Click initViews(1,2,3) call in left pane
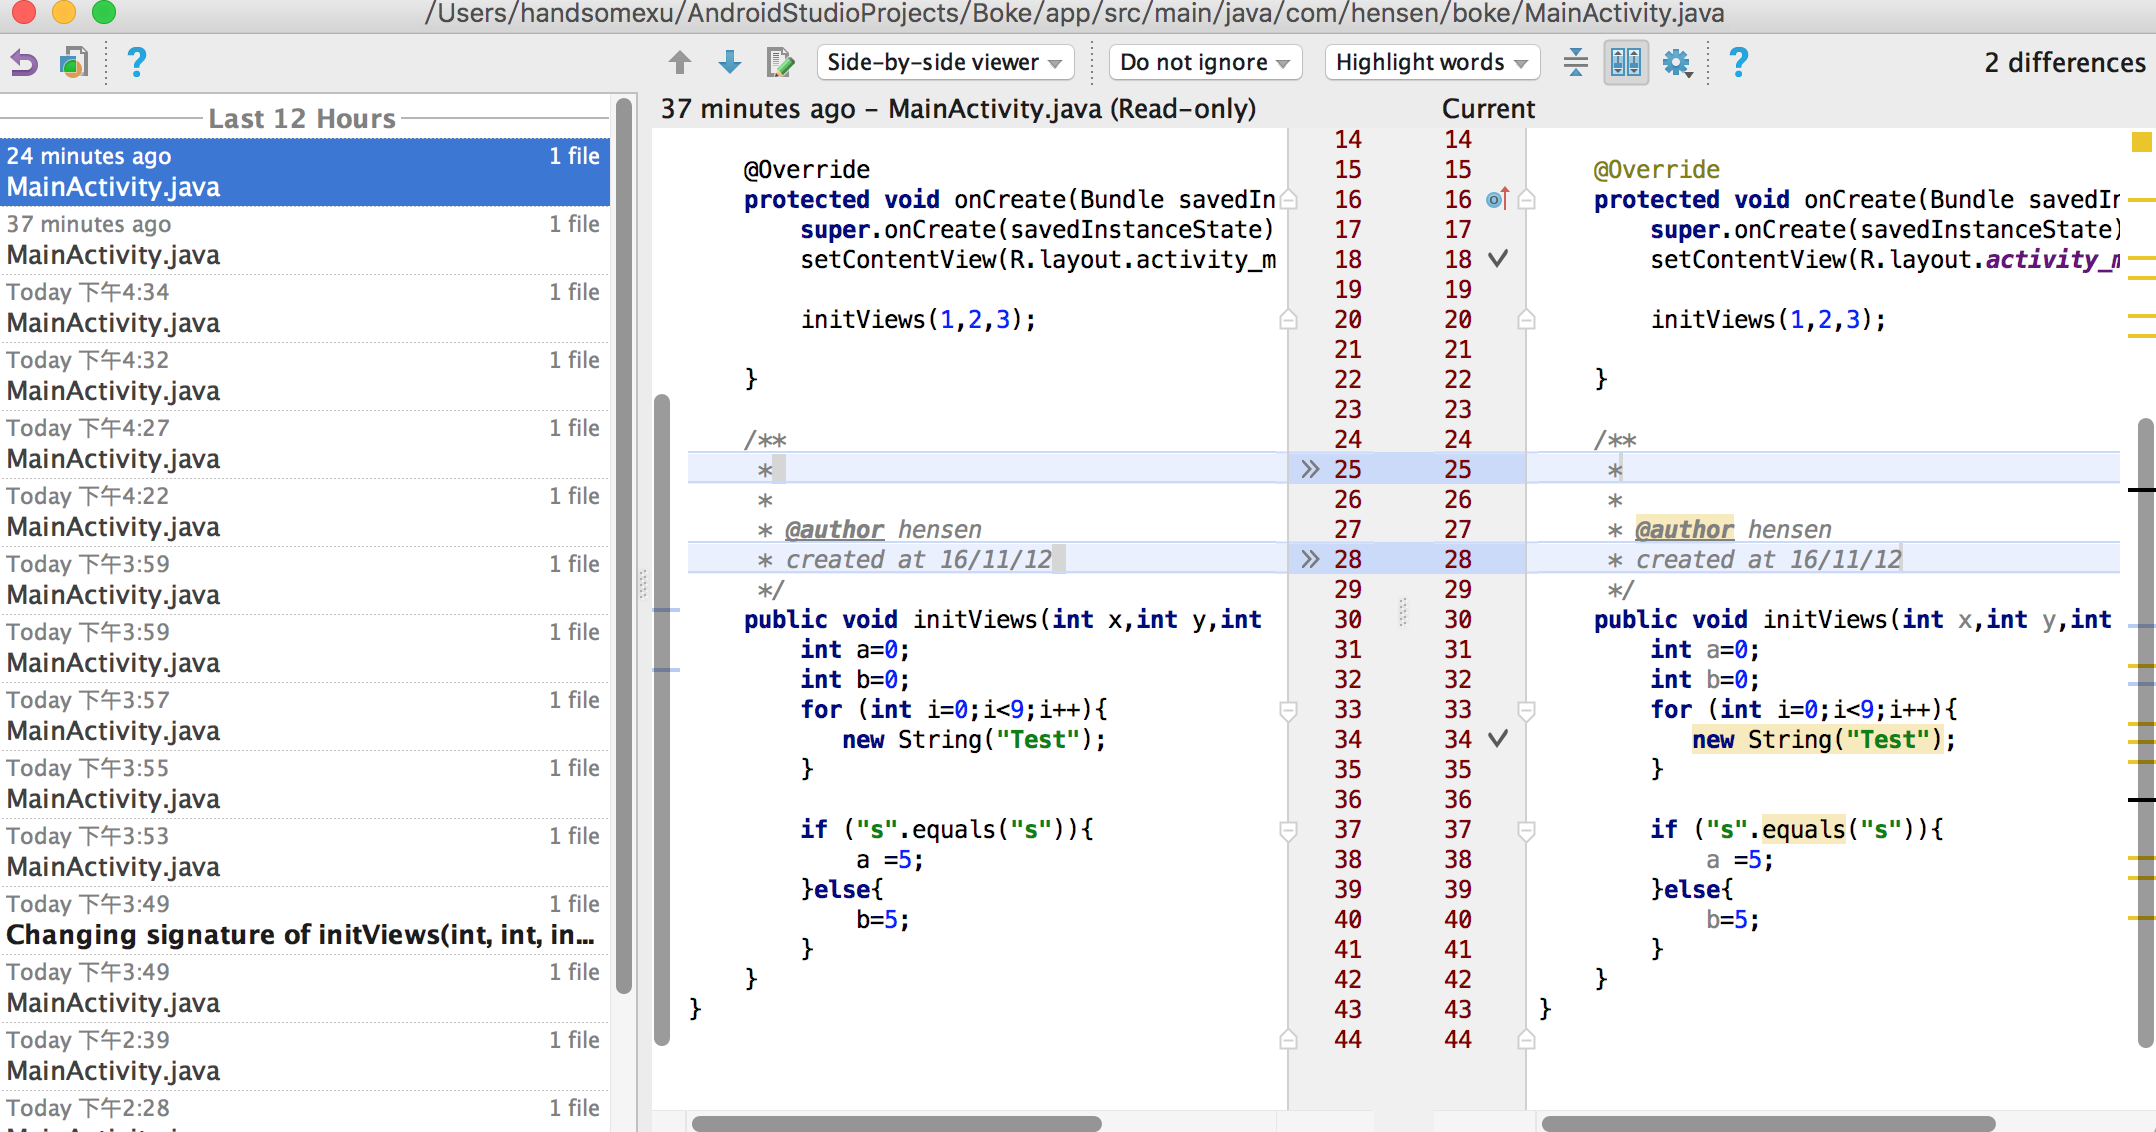 click(x=918, y=319)
